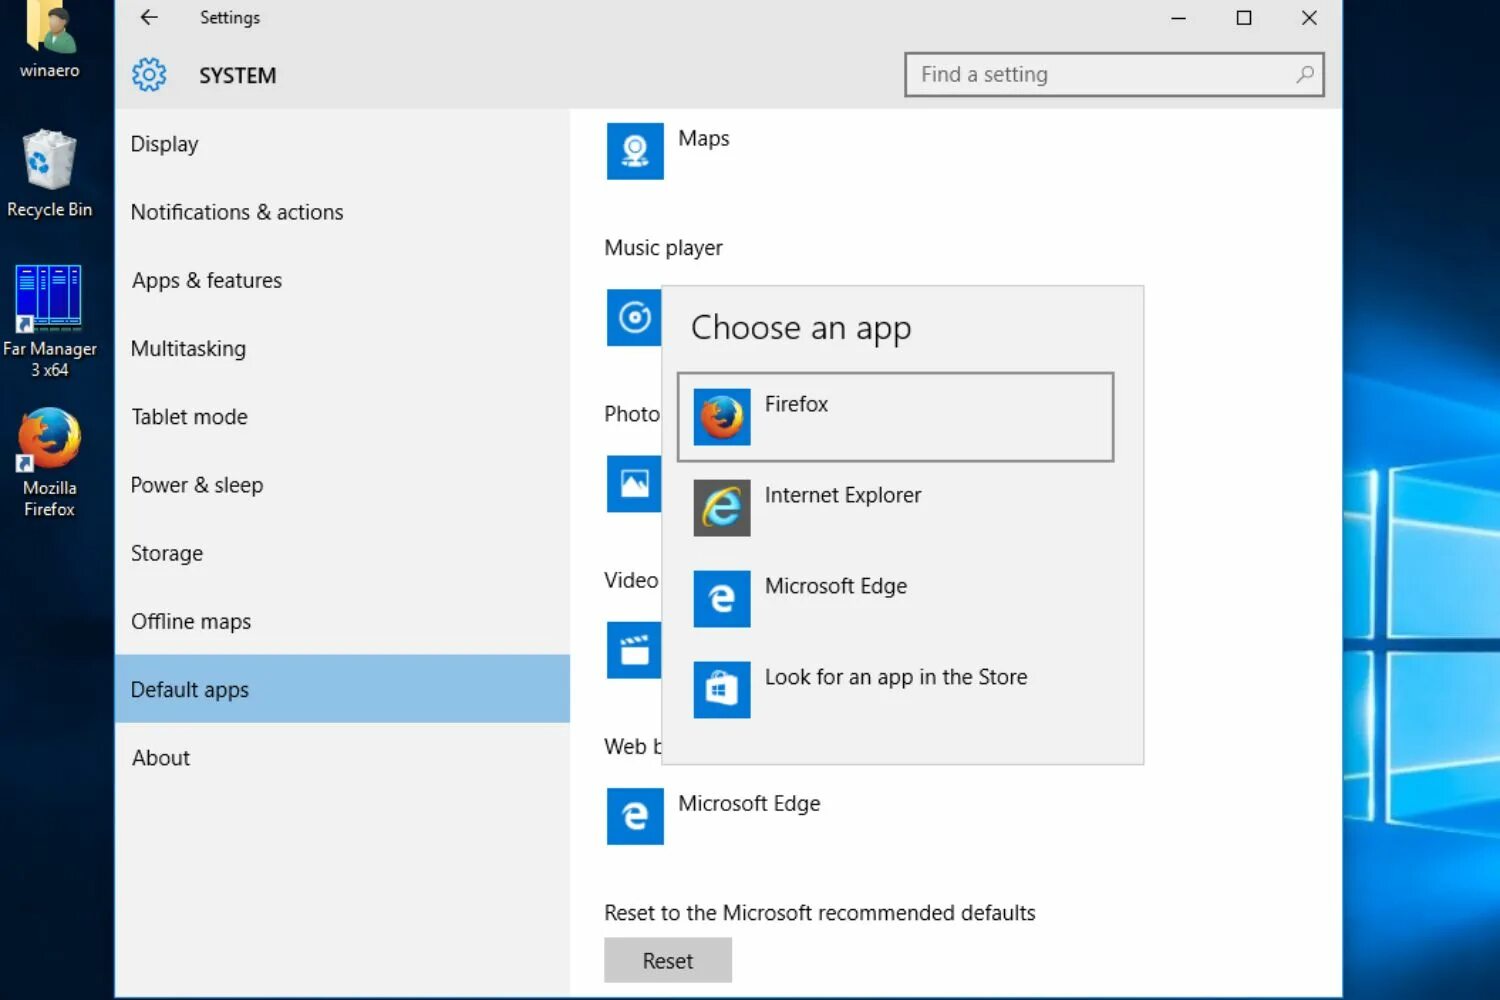1500x1000 pixels.
Task: Minimize the Settings window
Action: click(1179, 17)
